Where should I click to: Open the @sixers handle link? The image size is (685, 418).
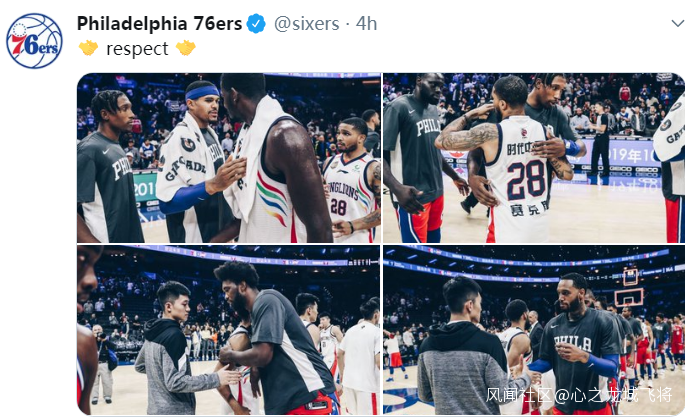[x=307, y=24]
